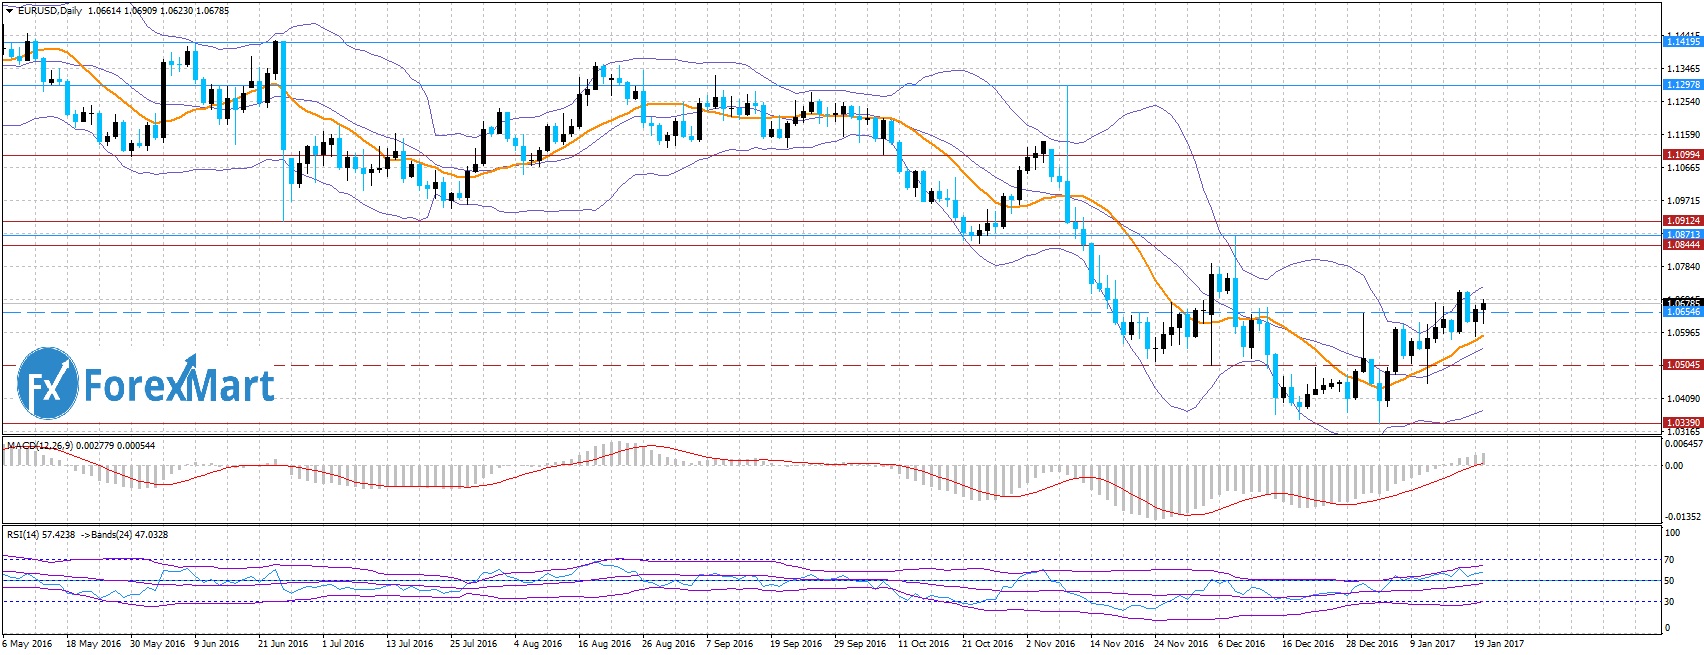Click the 19 Jan 2017 date label

click(x=1499, y=644)
